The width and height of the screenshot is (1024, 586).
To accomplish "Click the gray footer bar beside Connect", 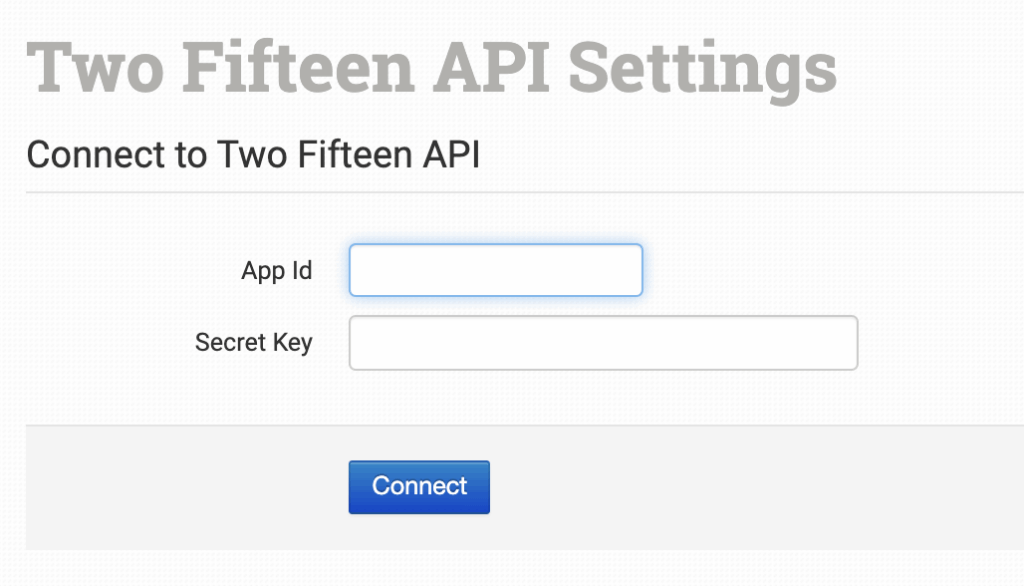I will (750, 487).
